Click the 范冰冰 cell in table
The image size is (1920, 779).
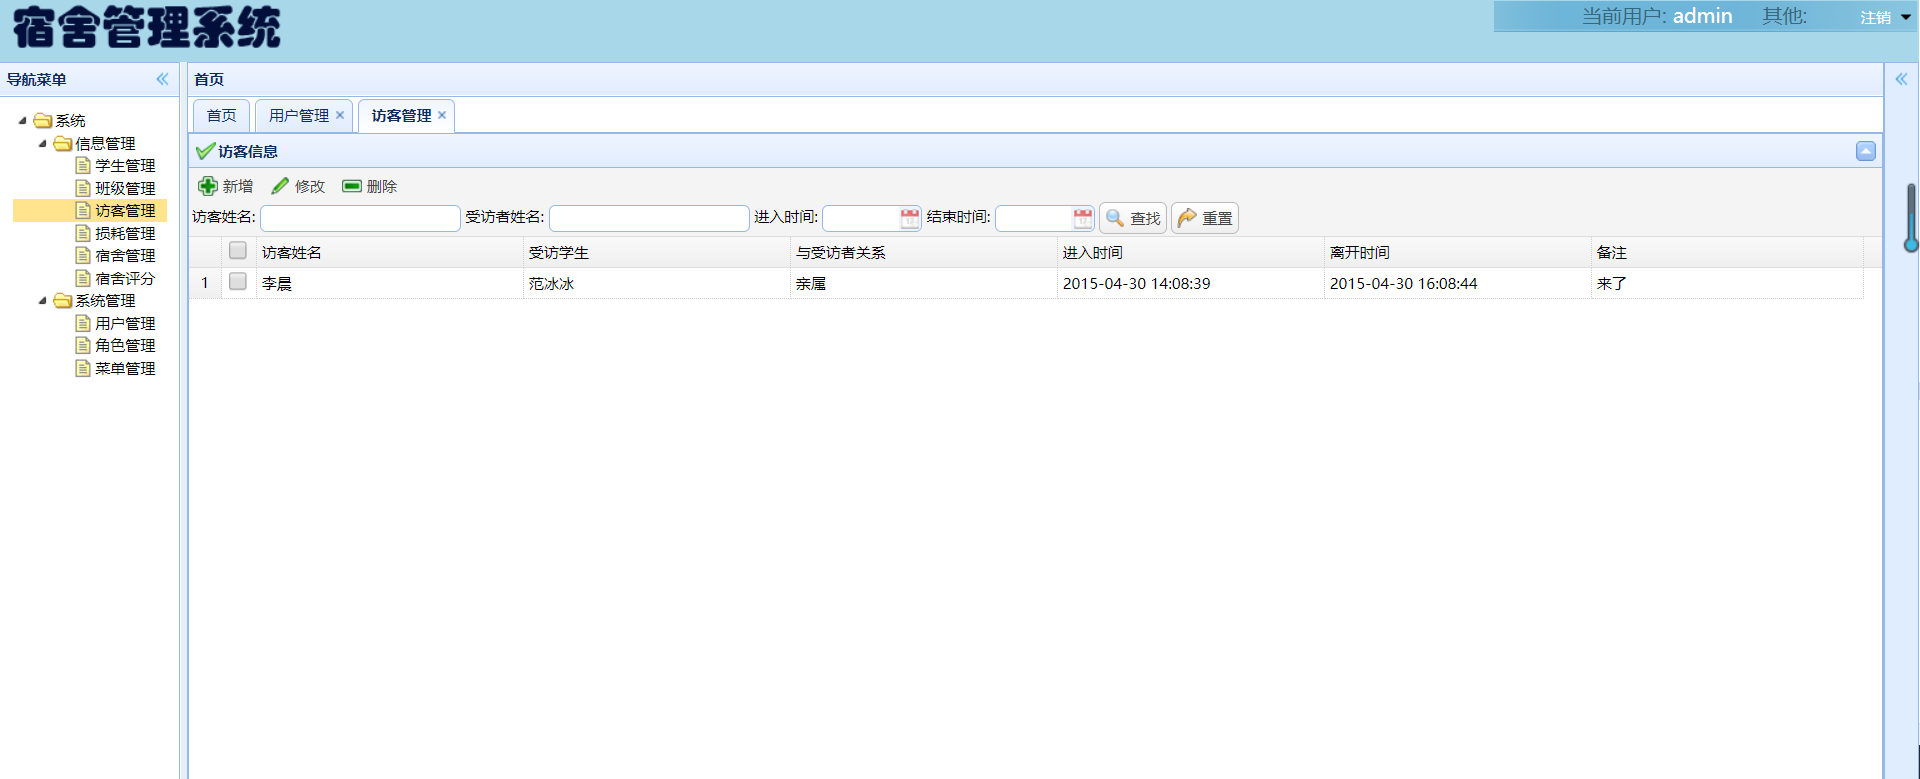click(656, 283)
